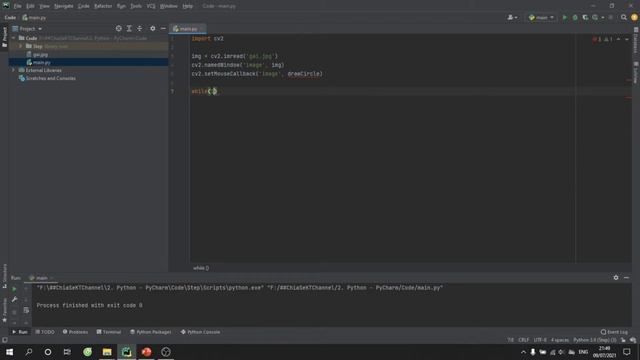The width and height of the screenshot is (640, 360).
Task: Open the Edit menu
Action: point(30,6)
